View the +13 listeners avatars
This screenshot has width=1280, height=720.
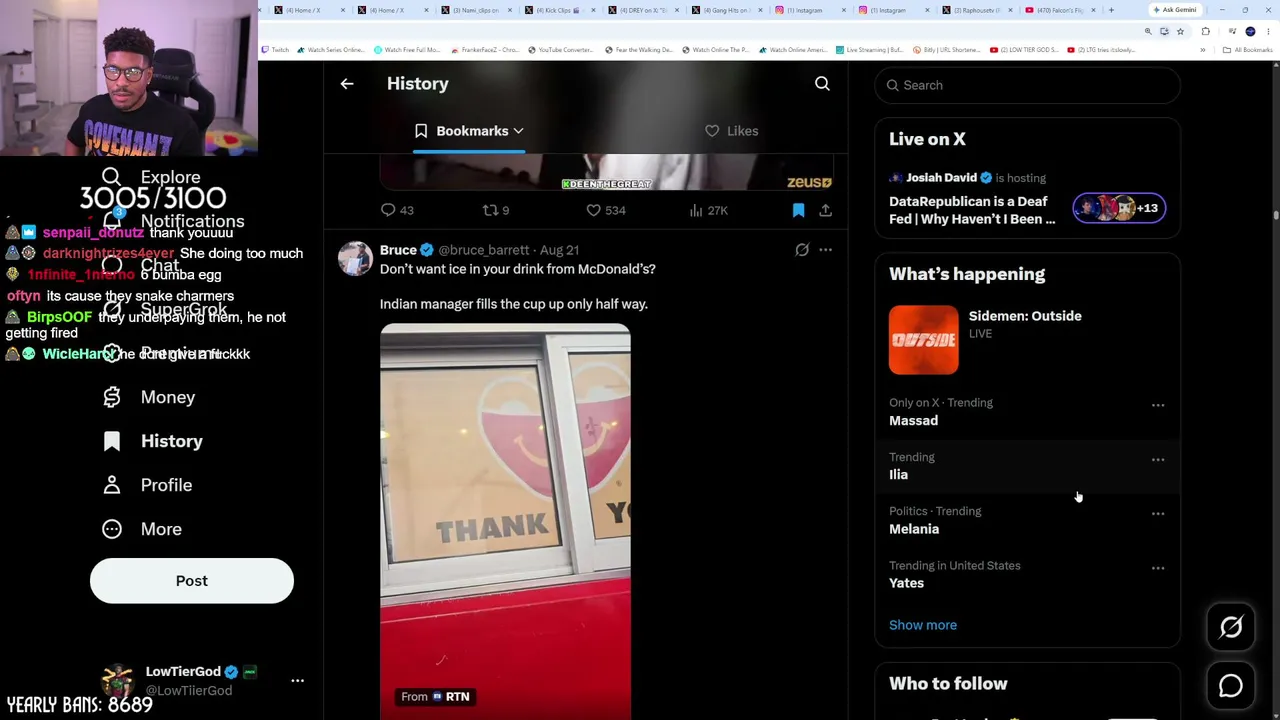click(x=1119, y=208)
